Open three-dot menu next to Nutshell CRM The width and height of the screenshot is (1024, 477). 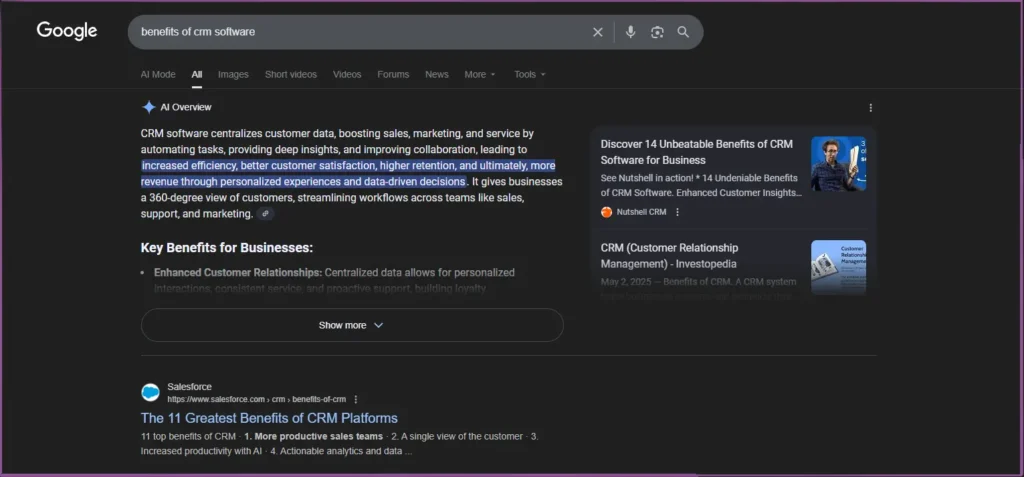click(677, 212)
